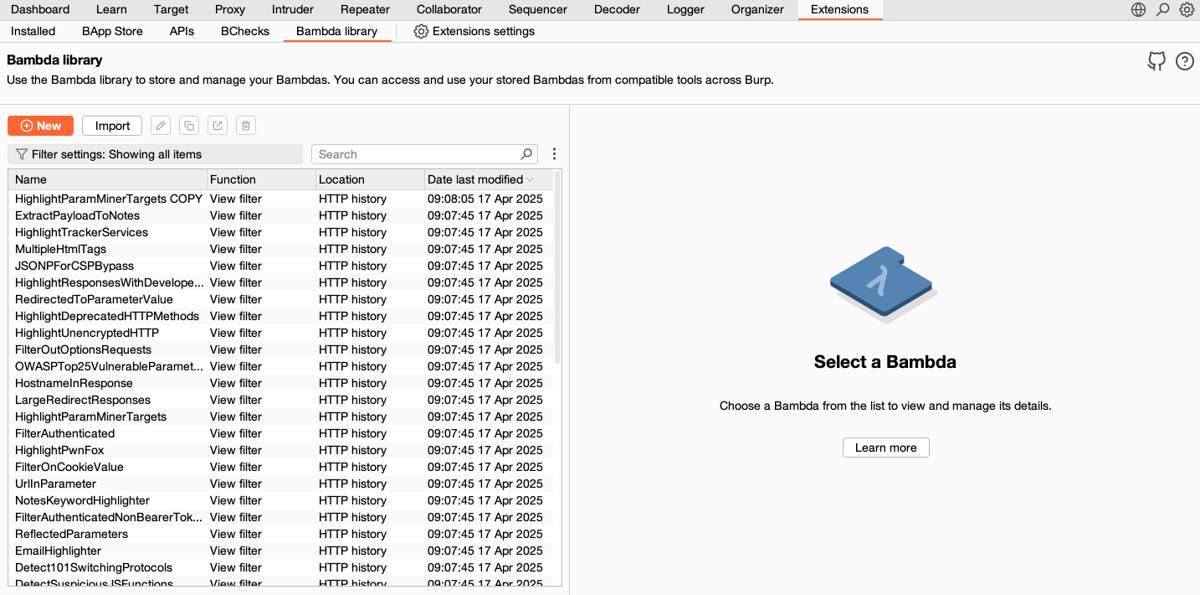This screenshot has width=1200, height=595.
Task: Select the Decoder tab
Action: pos(617,10)
